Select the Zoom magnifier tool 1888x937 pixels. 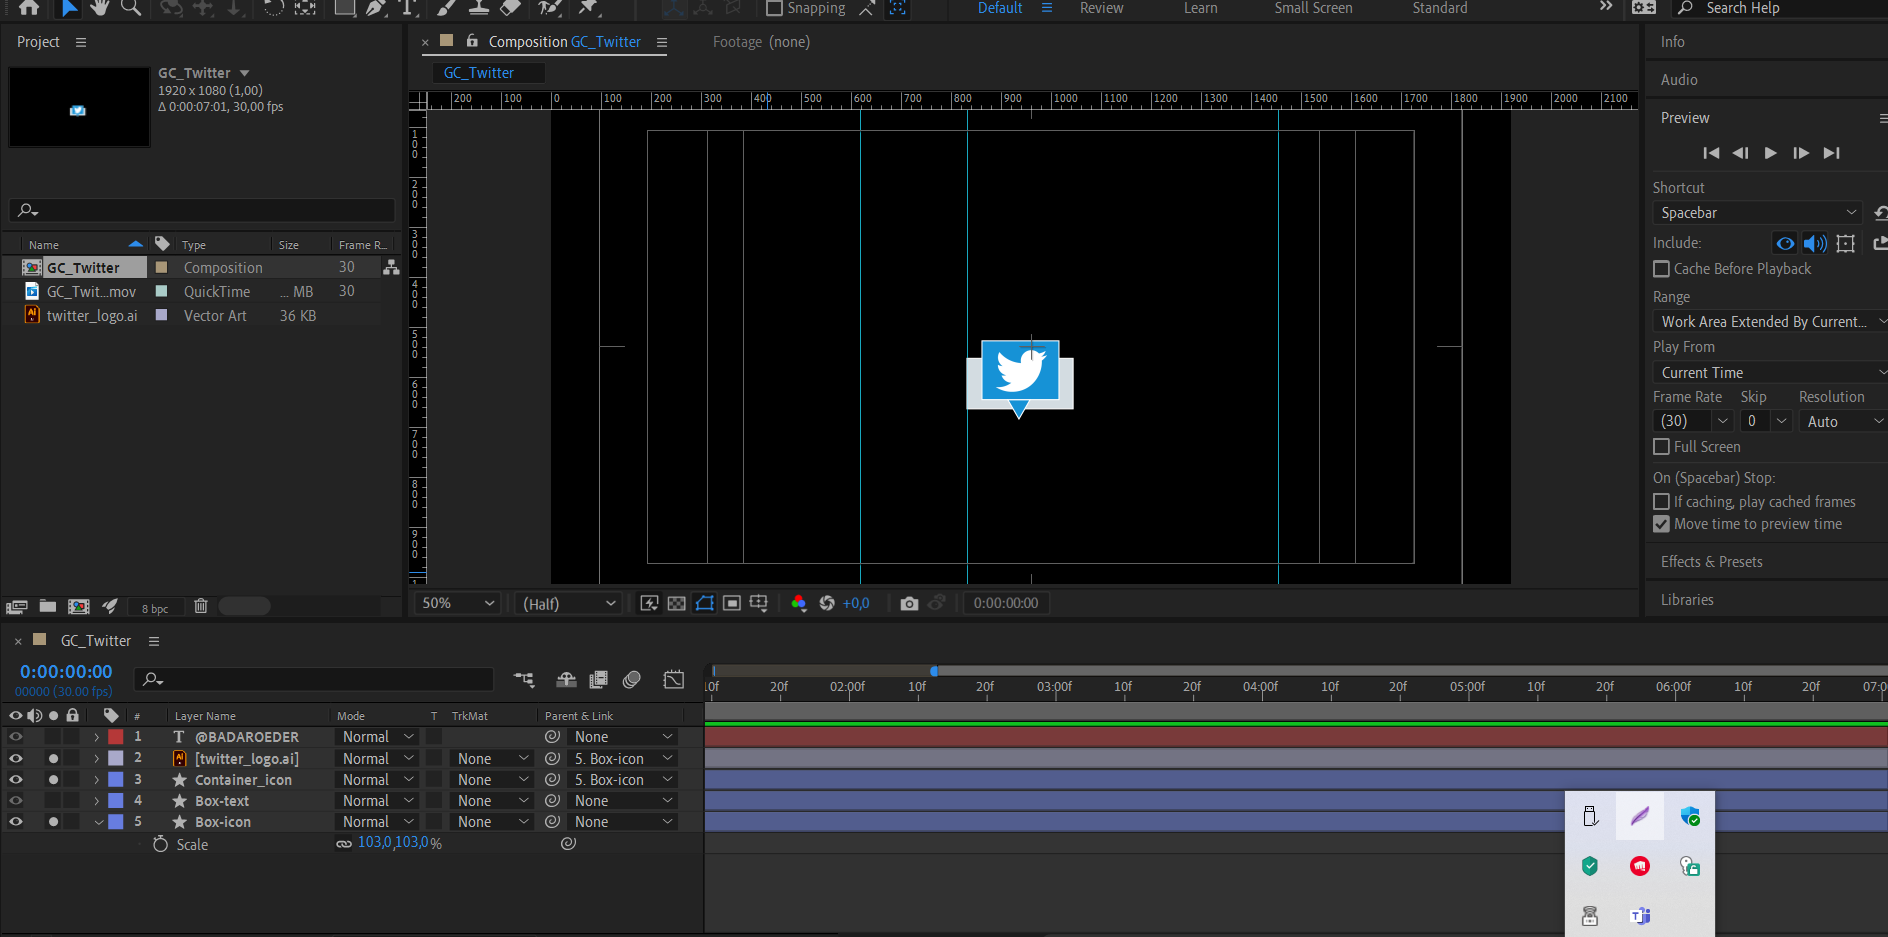point(130,8)
